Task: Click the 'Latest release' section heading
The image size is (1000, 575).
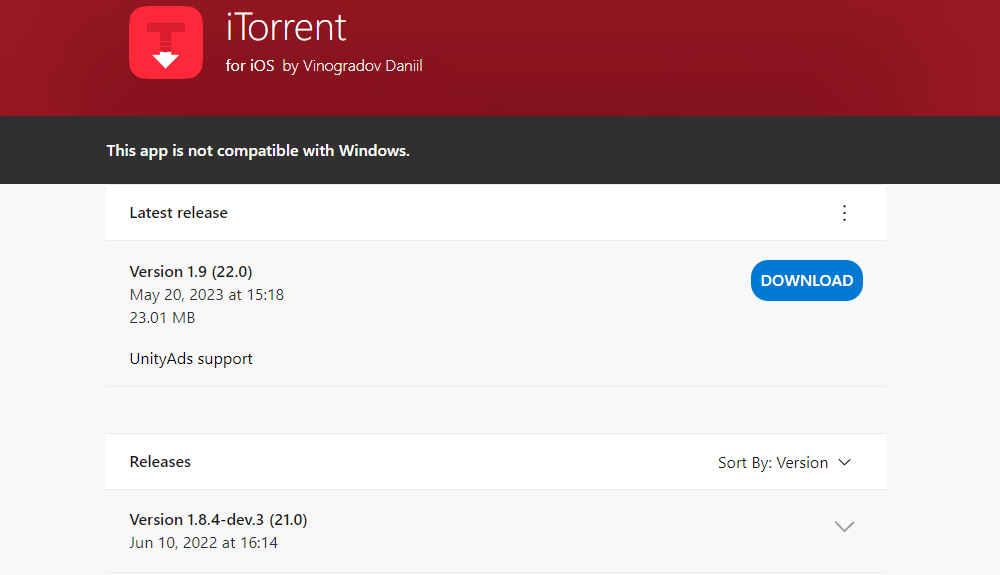Action: 179,213
